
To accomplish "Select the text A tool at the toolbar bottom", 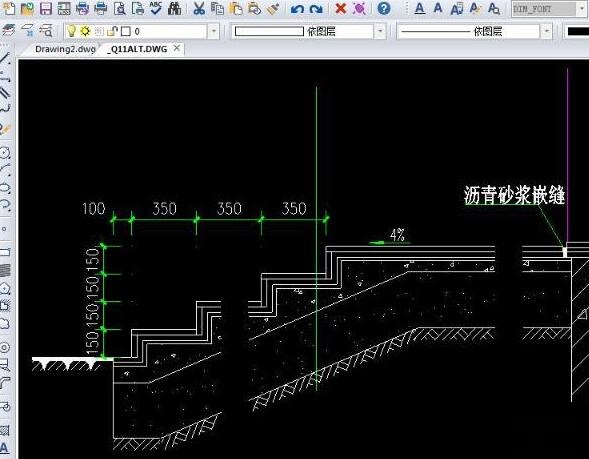I will [x=4, y=448].
